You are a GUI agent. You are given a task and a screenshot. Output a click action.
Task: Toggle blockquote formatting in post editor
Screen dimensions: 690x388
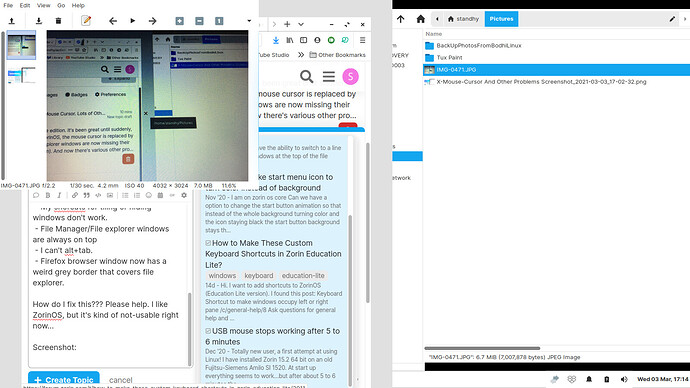pyautogui.click(x=87, y=195)
